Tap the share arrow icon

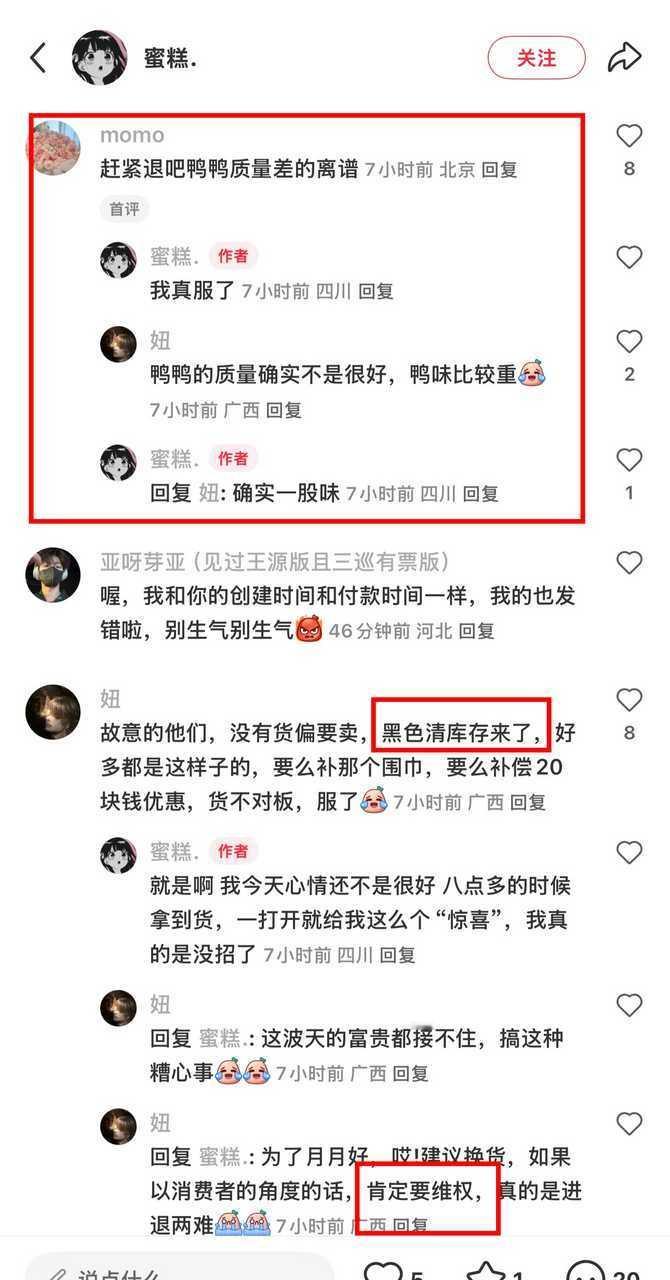click(x=625, y=58)
